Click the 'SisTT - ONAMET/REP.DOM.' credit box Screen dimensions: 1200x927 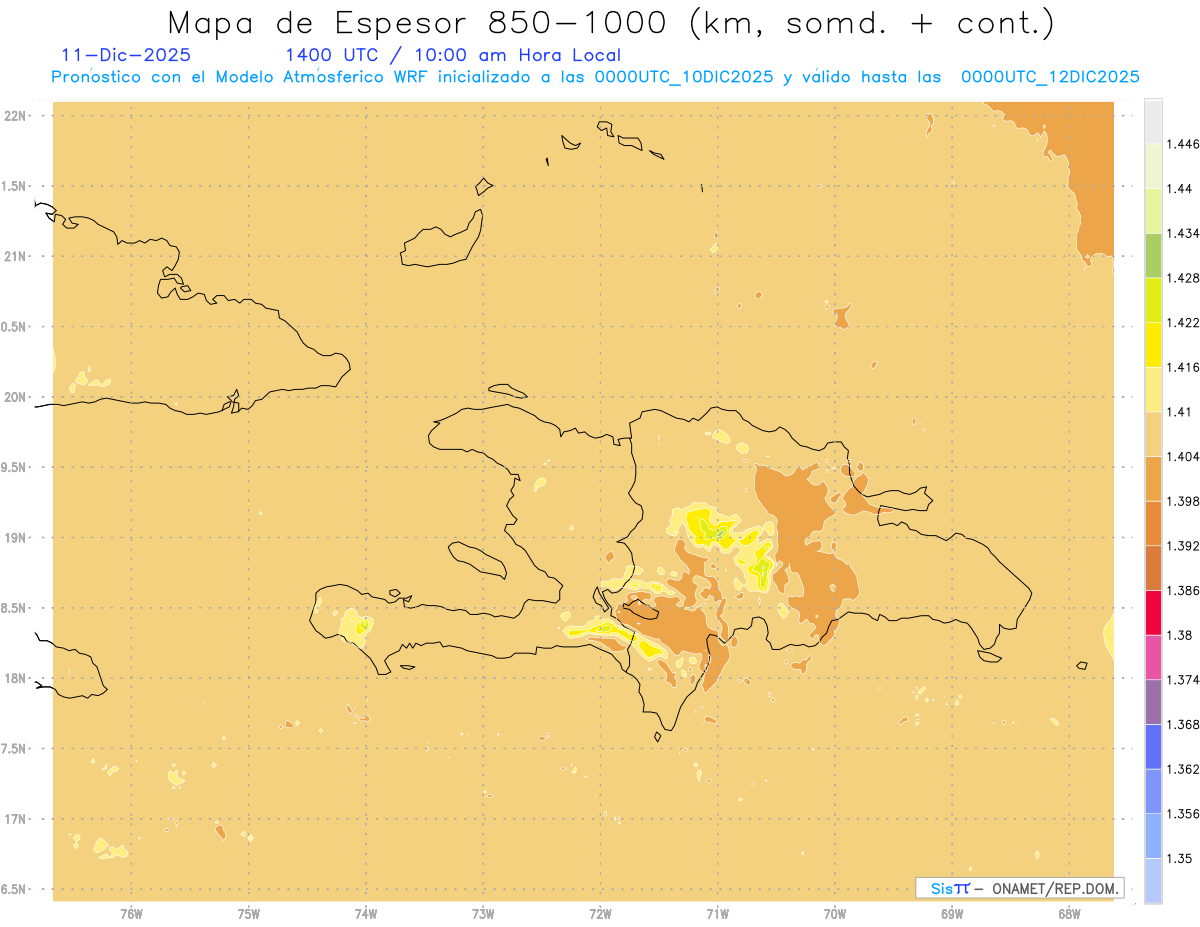(1020, 888)
